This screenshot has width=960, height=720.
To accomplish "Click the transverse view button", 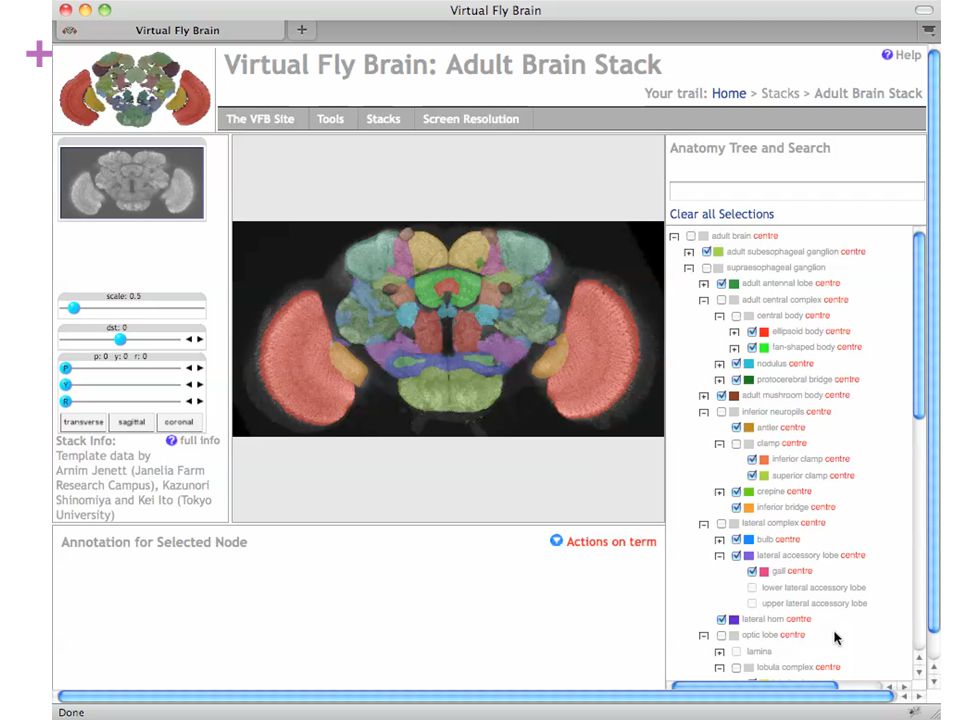I will pos(84,422).
